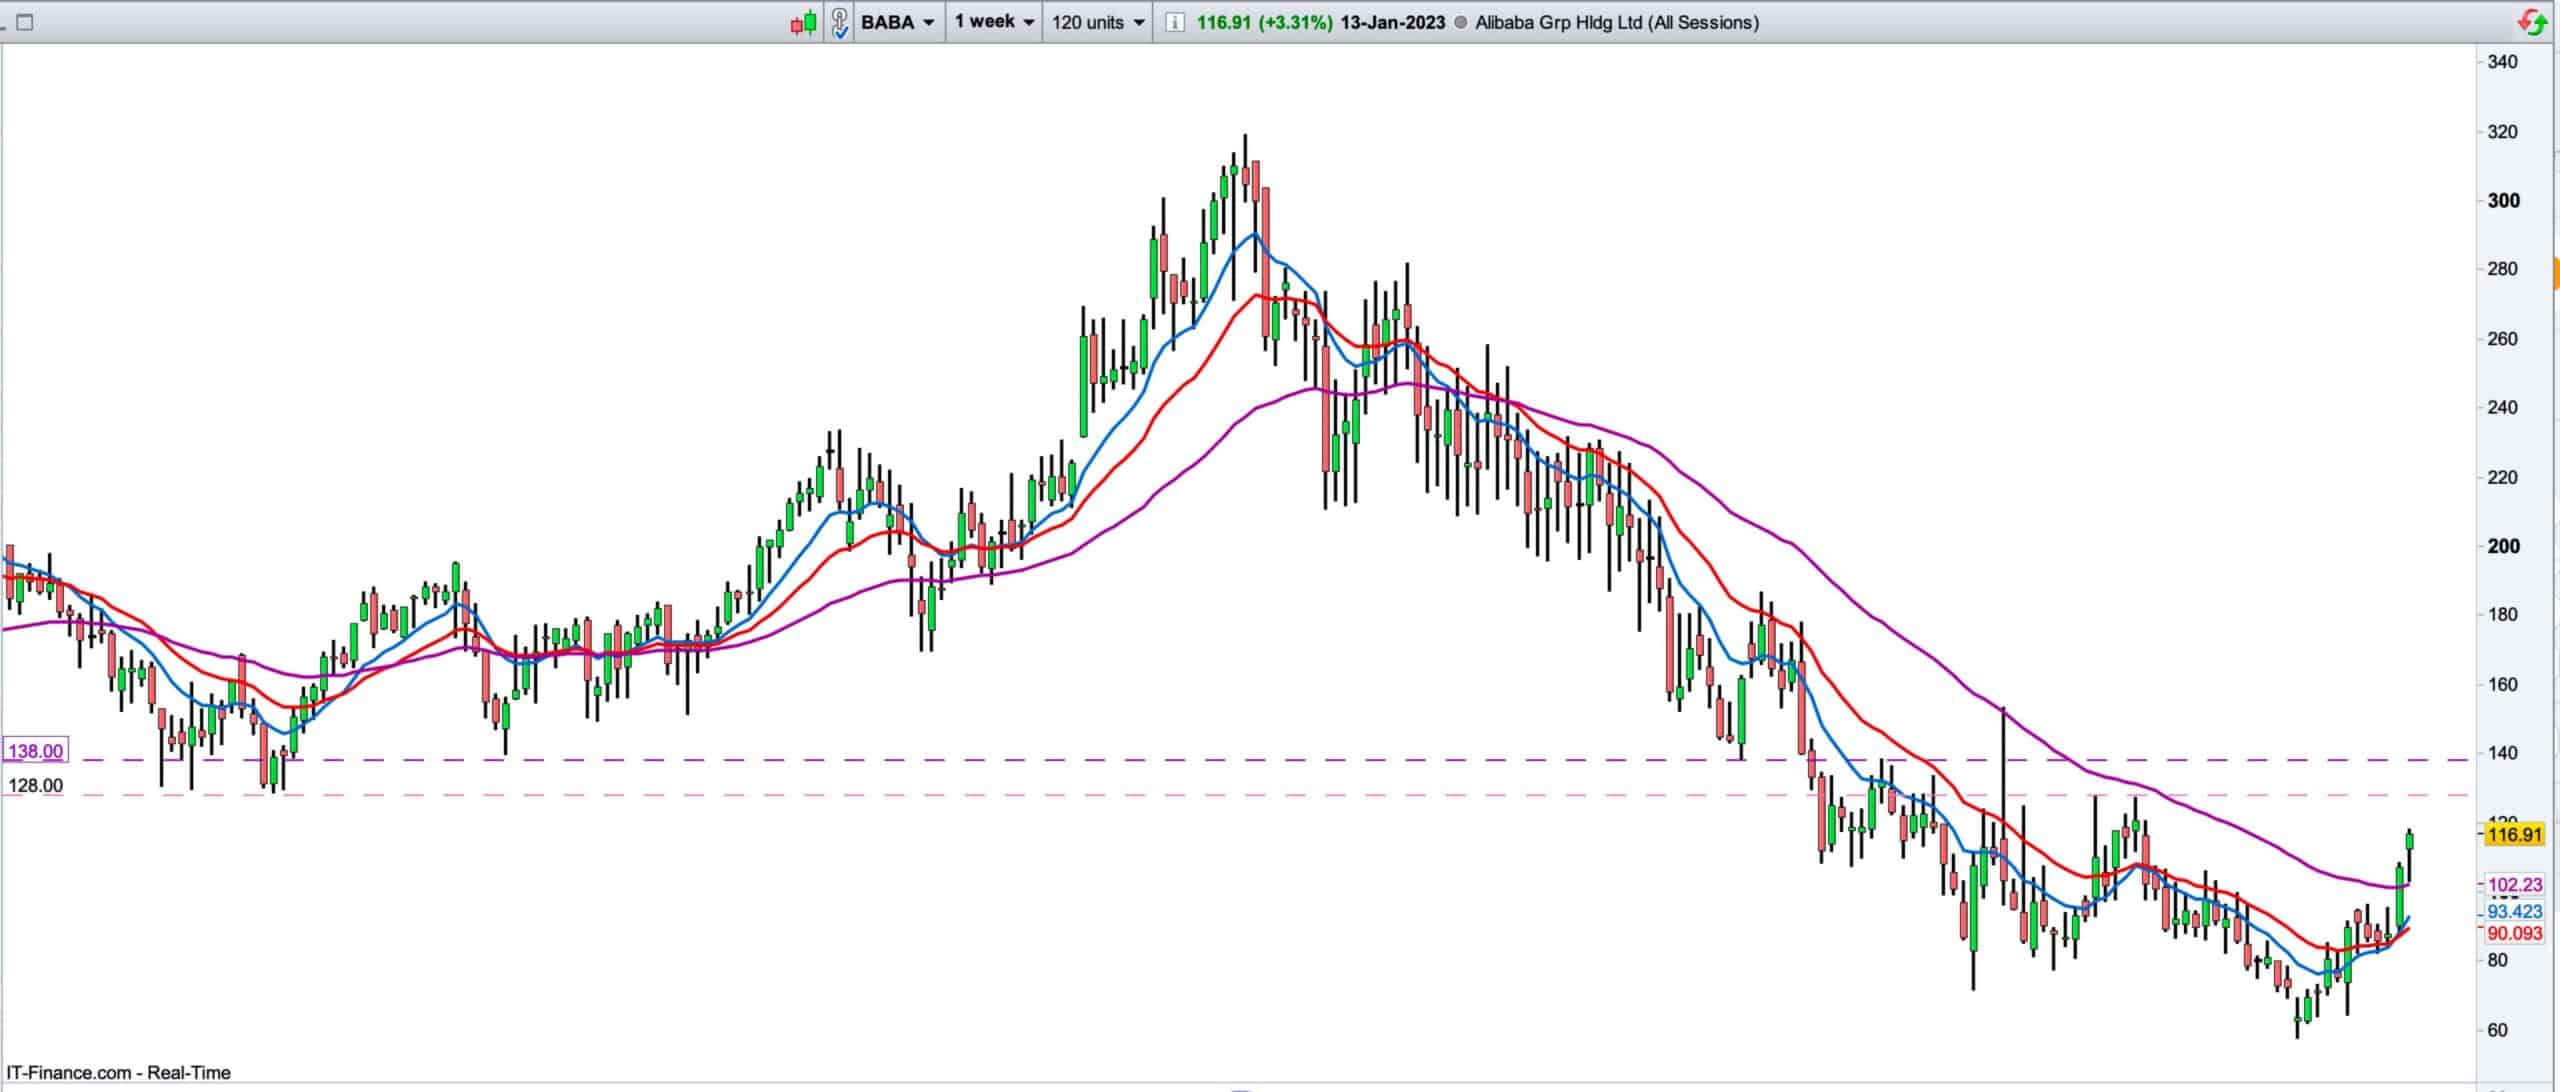The width and height of the screenshot is (2560, 1092).
Task: Click the purple 102.23 moving average label
Action: coord(2514,885)
